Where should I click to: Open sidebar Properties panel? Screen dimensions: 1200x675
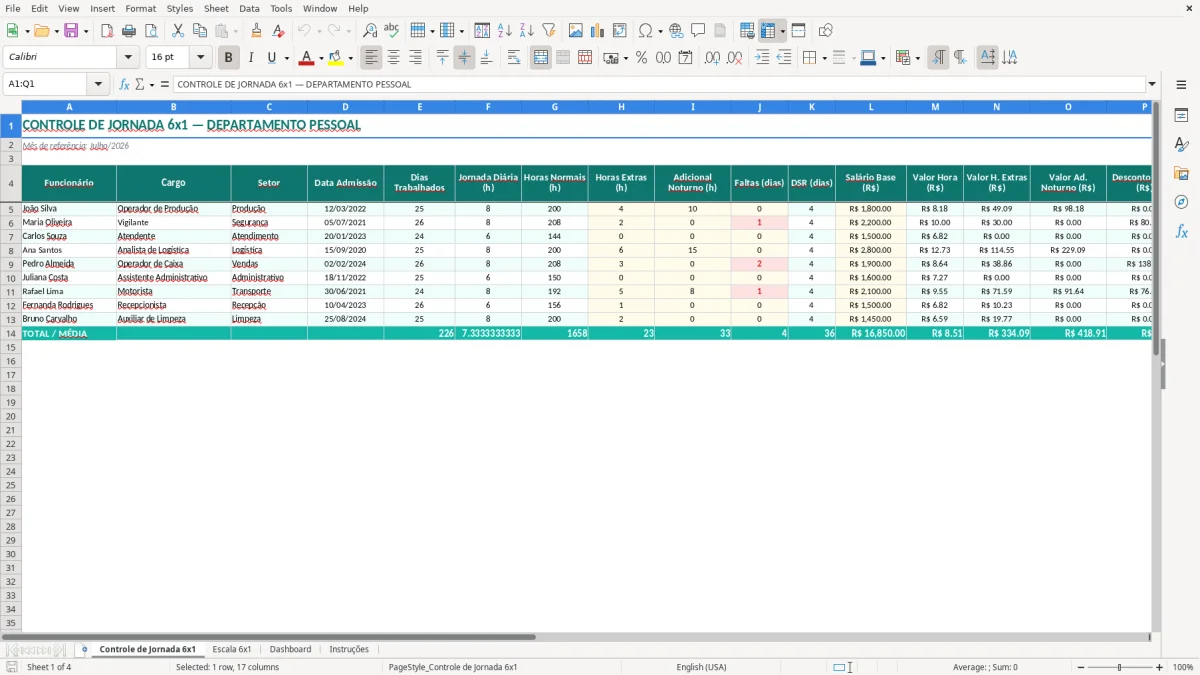coord(1181,115)
